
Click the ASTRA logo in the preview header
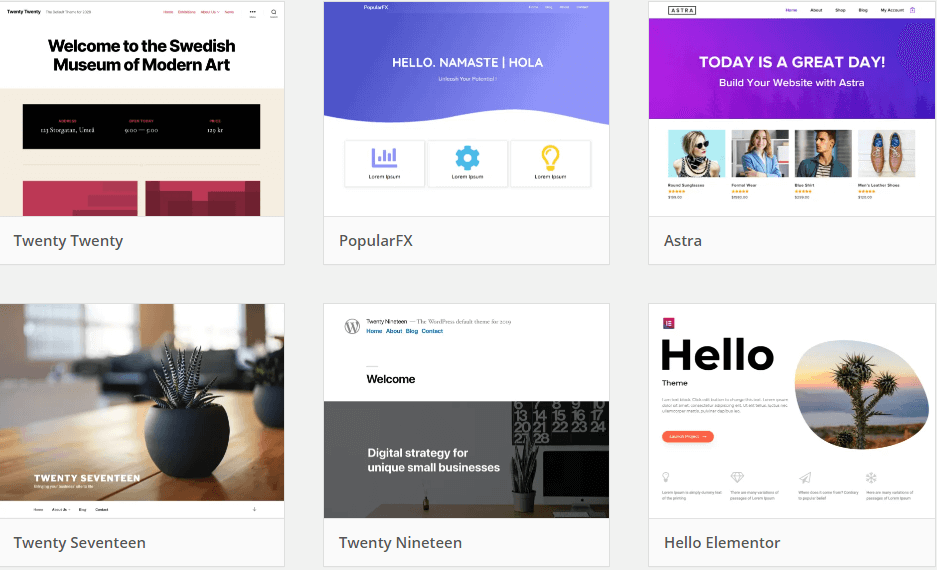(x=682, y=10)
